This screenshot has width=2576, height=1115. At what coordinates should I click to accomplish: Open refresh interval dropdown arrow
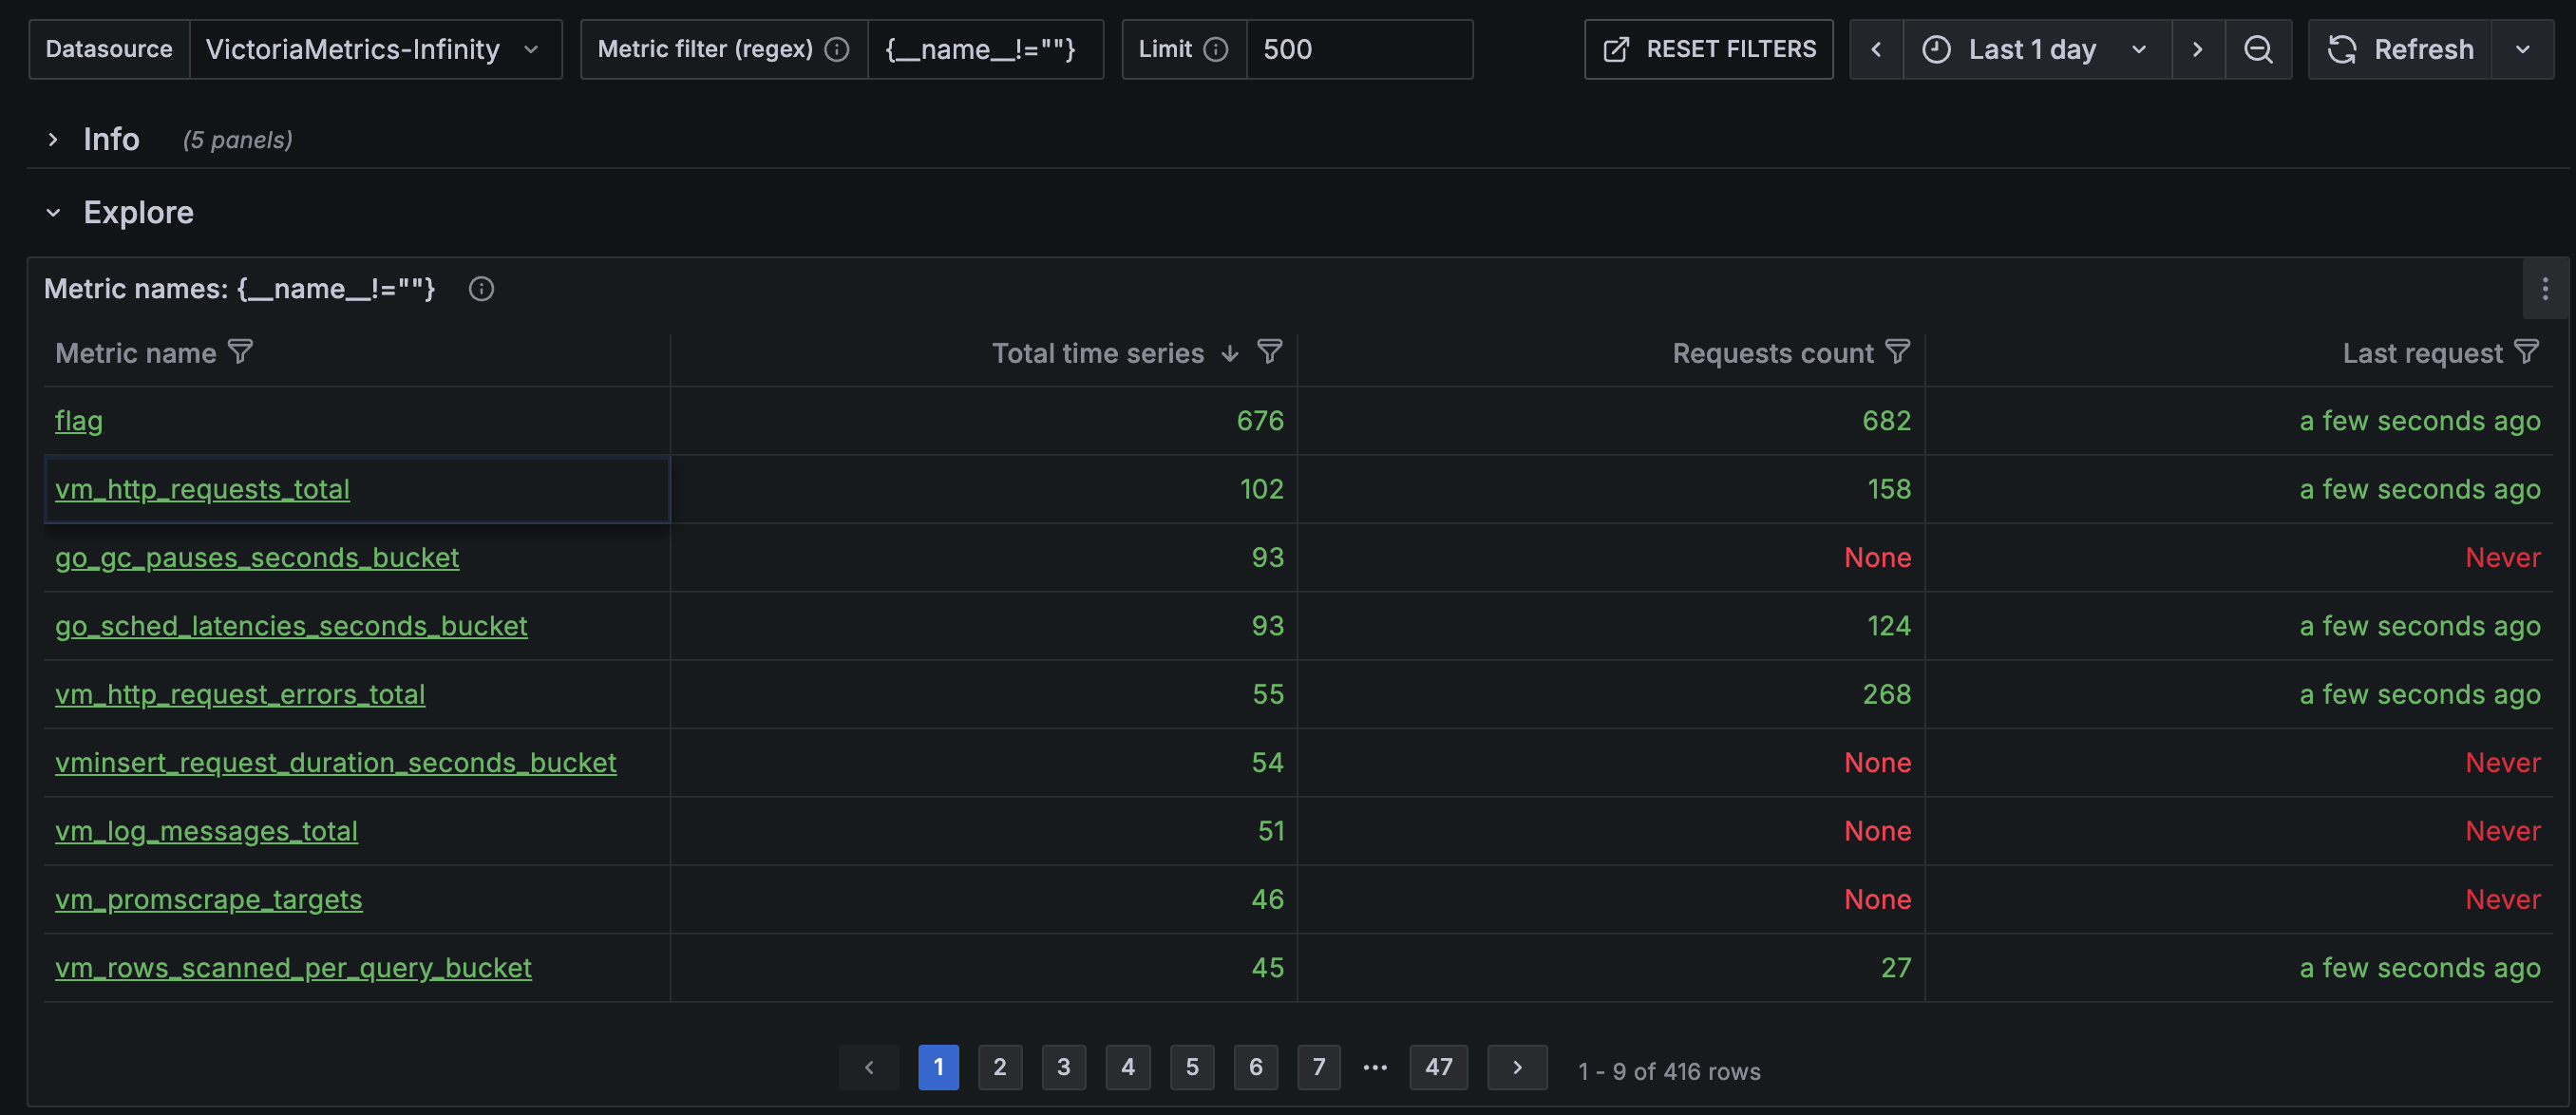pyautogui.click(x=2522, y=49)
